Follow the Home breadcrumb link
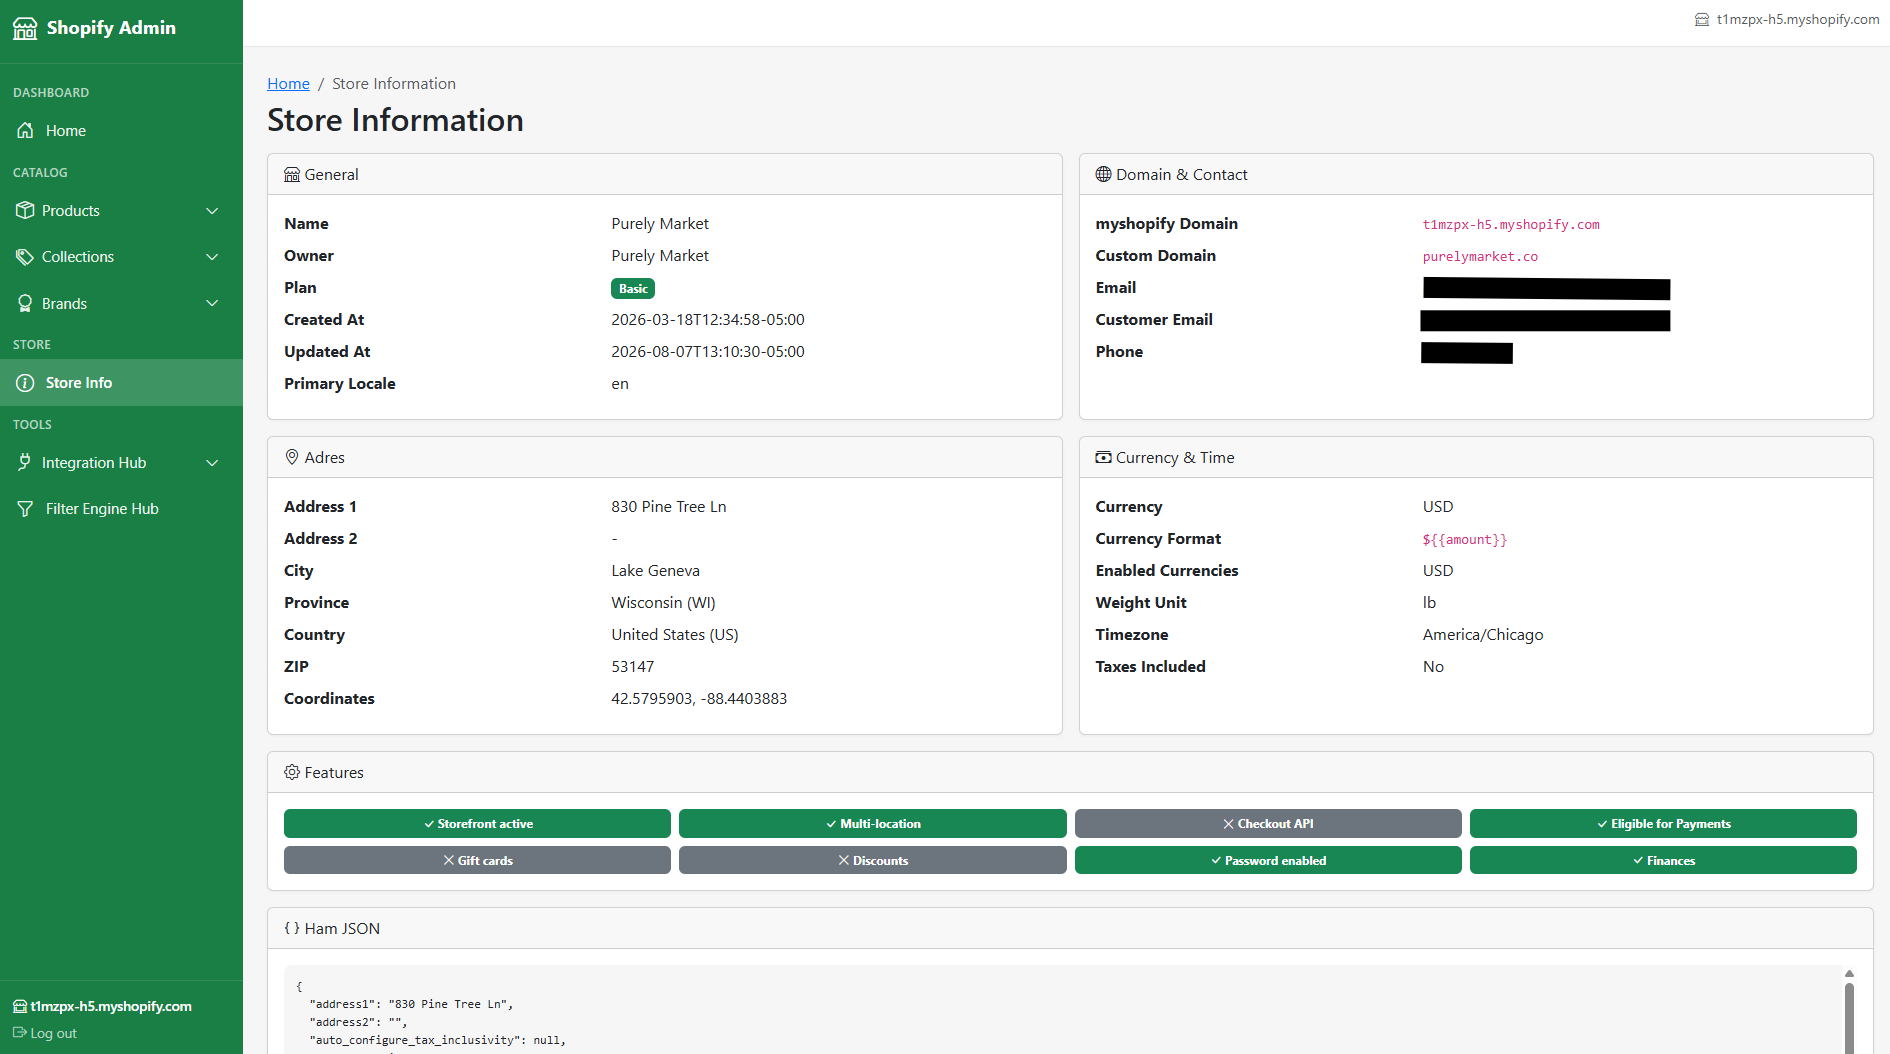This screenshot has width=1890, height=1054. 288,84
